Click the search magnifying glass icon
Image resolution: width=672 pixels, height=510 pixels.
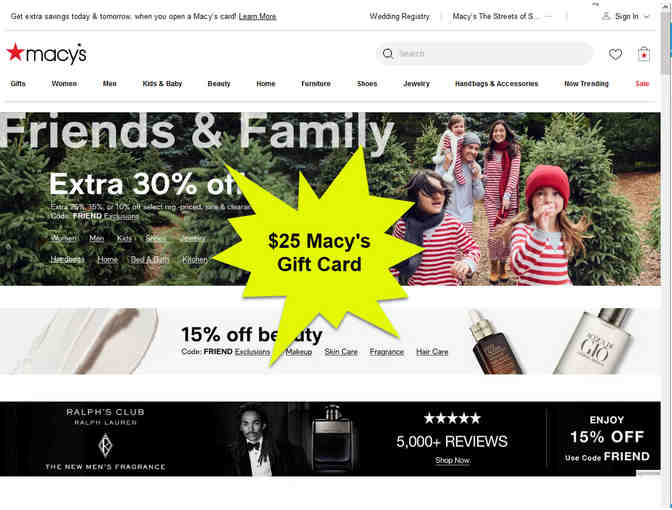click(388, 54)
